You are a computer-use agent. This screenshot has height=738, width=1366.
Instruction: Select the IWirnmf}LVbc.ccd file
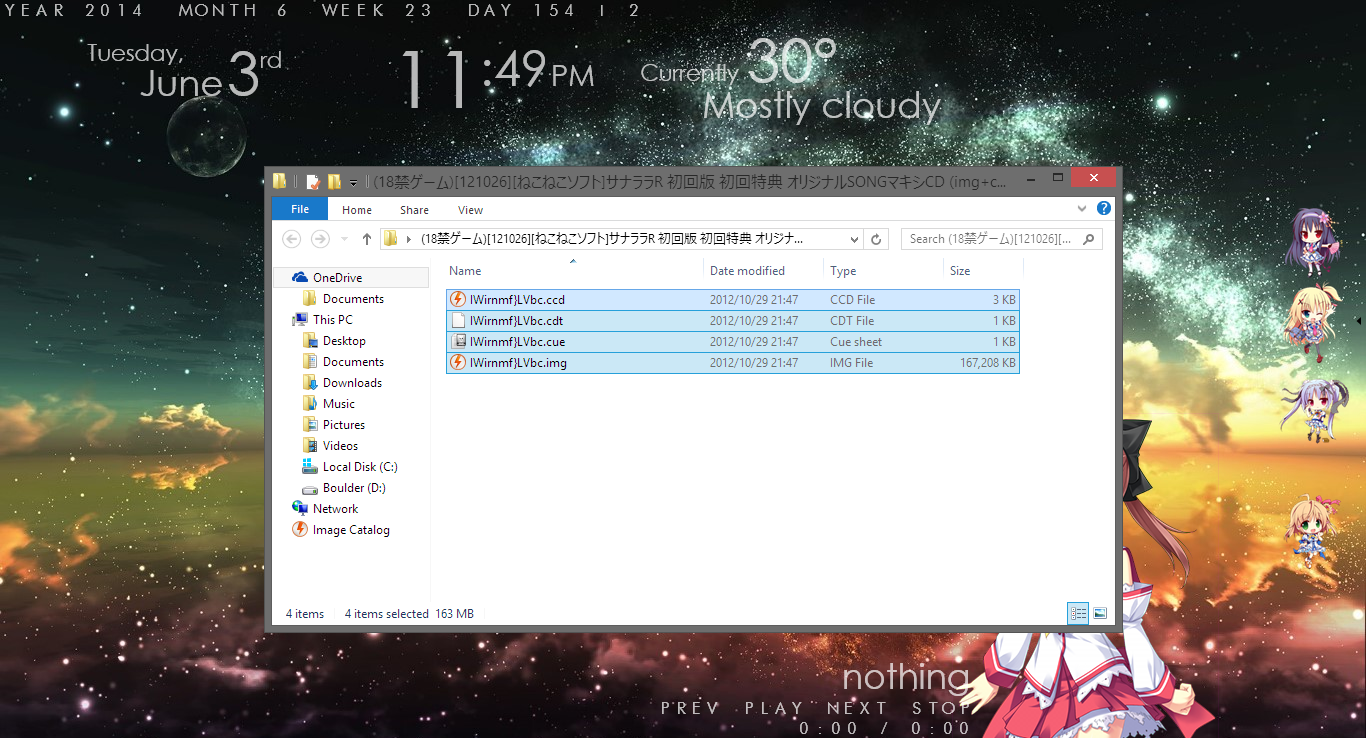(733, 300)
